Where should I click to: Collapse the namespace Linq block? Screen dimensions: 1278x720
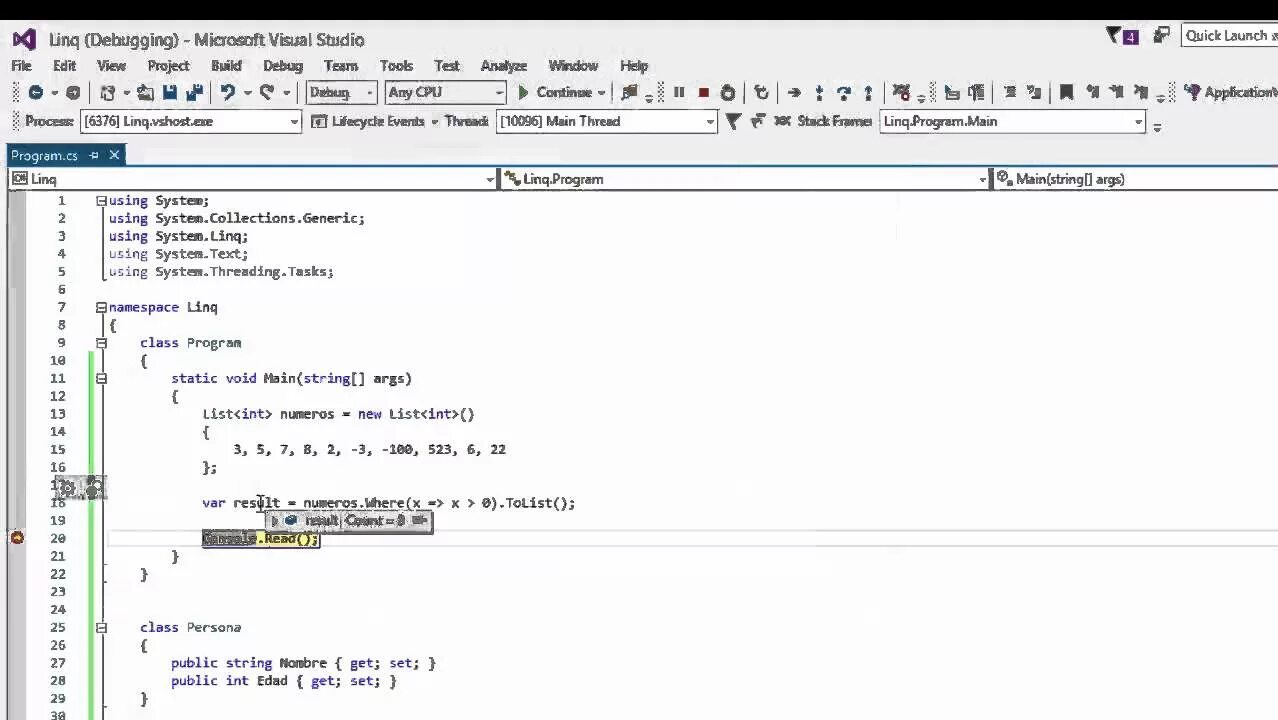pyautogui.click(x=101, y=307)
